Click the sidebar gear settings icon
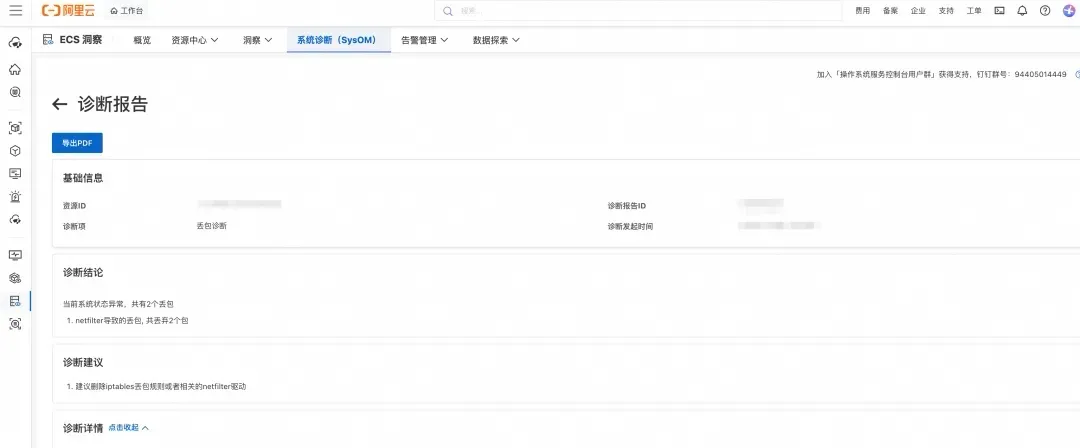This screenshot has height=448, width=1080. (14, 278)
